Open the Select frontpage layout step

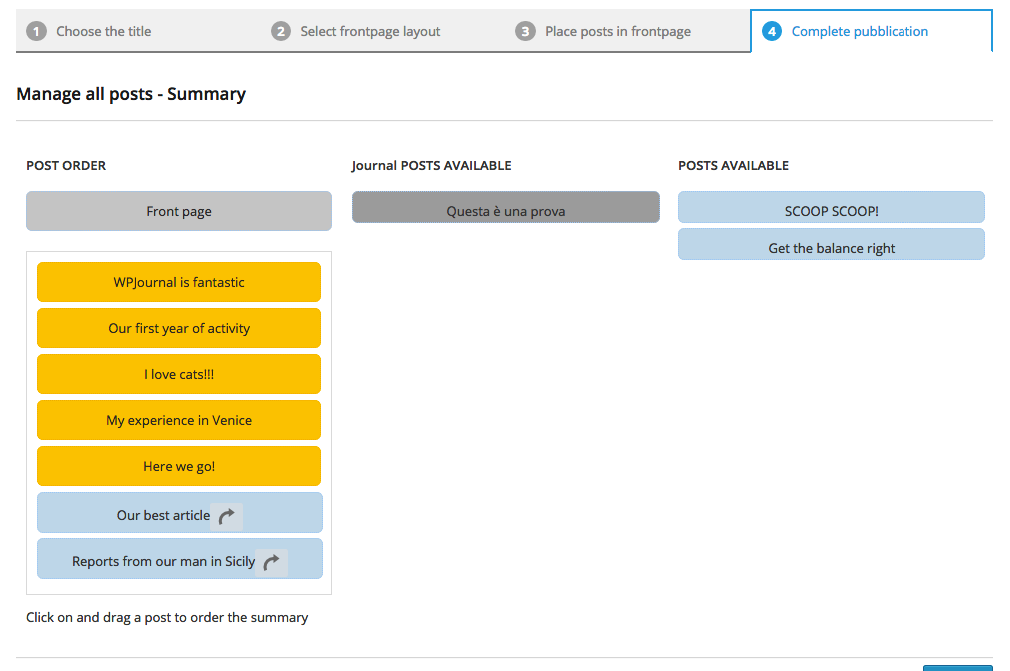pyautogui.click(x=370, y=31)
